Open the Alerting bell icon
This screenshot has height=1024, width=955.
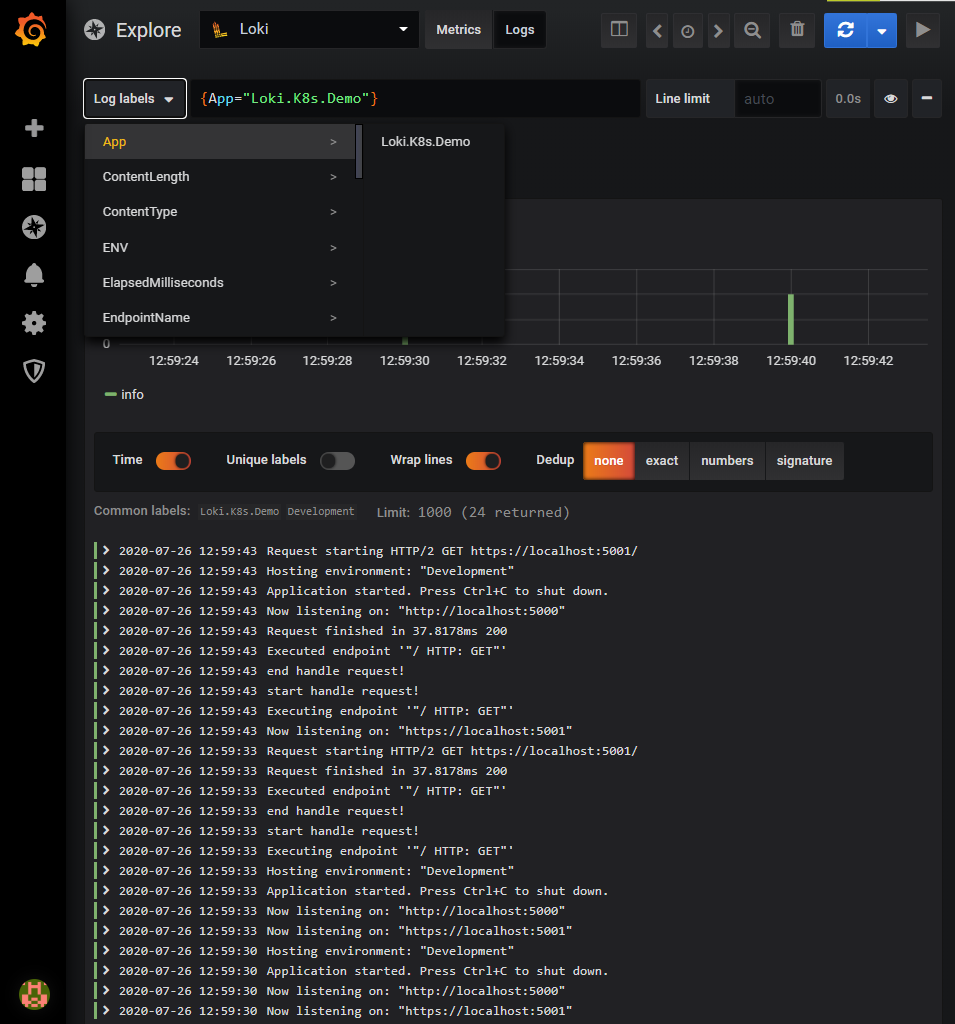(34, 275)
